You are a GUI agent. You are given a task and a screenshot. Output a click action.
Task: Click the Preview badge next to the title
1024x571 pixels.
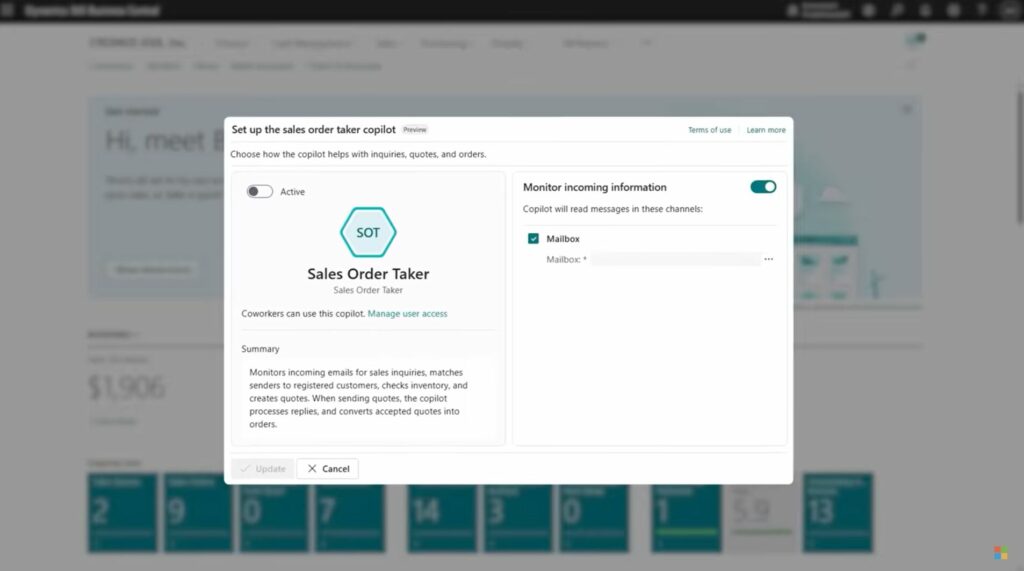point(415,129)
